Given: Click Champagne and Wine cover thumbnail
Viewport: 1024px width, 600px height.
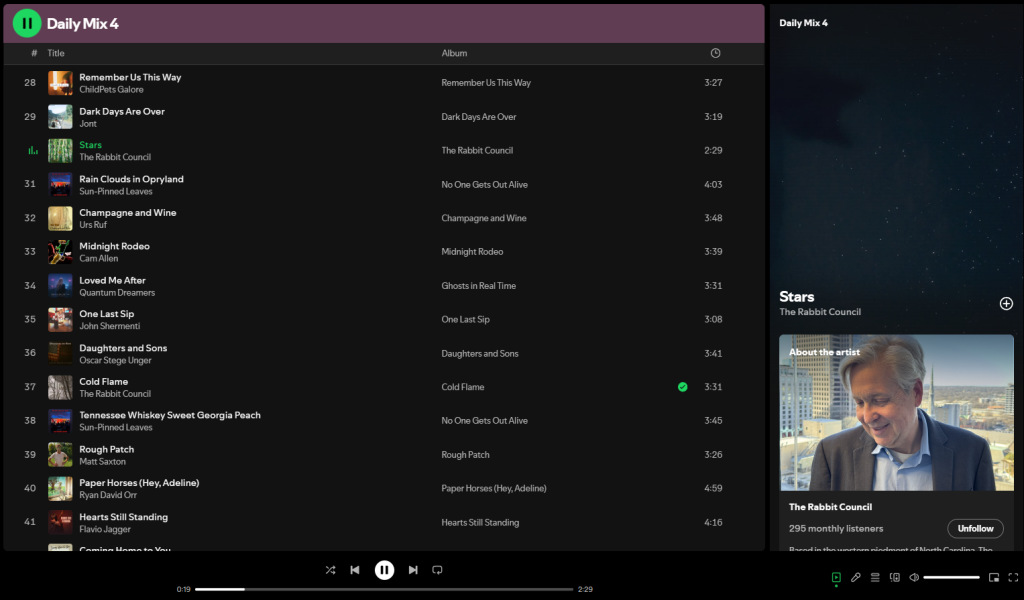Looking at the screenshot, I should coord(60,218).
